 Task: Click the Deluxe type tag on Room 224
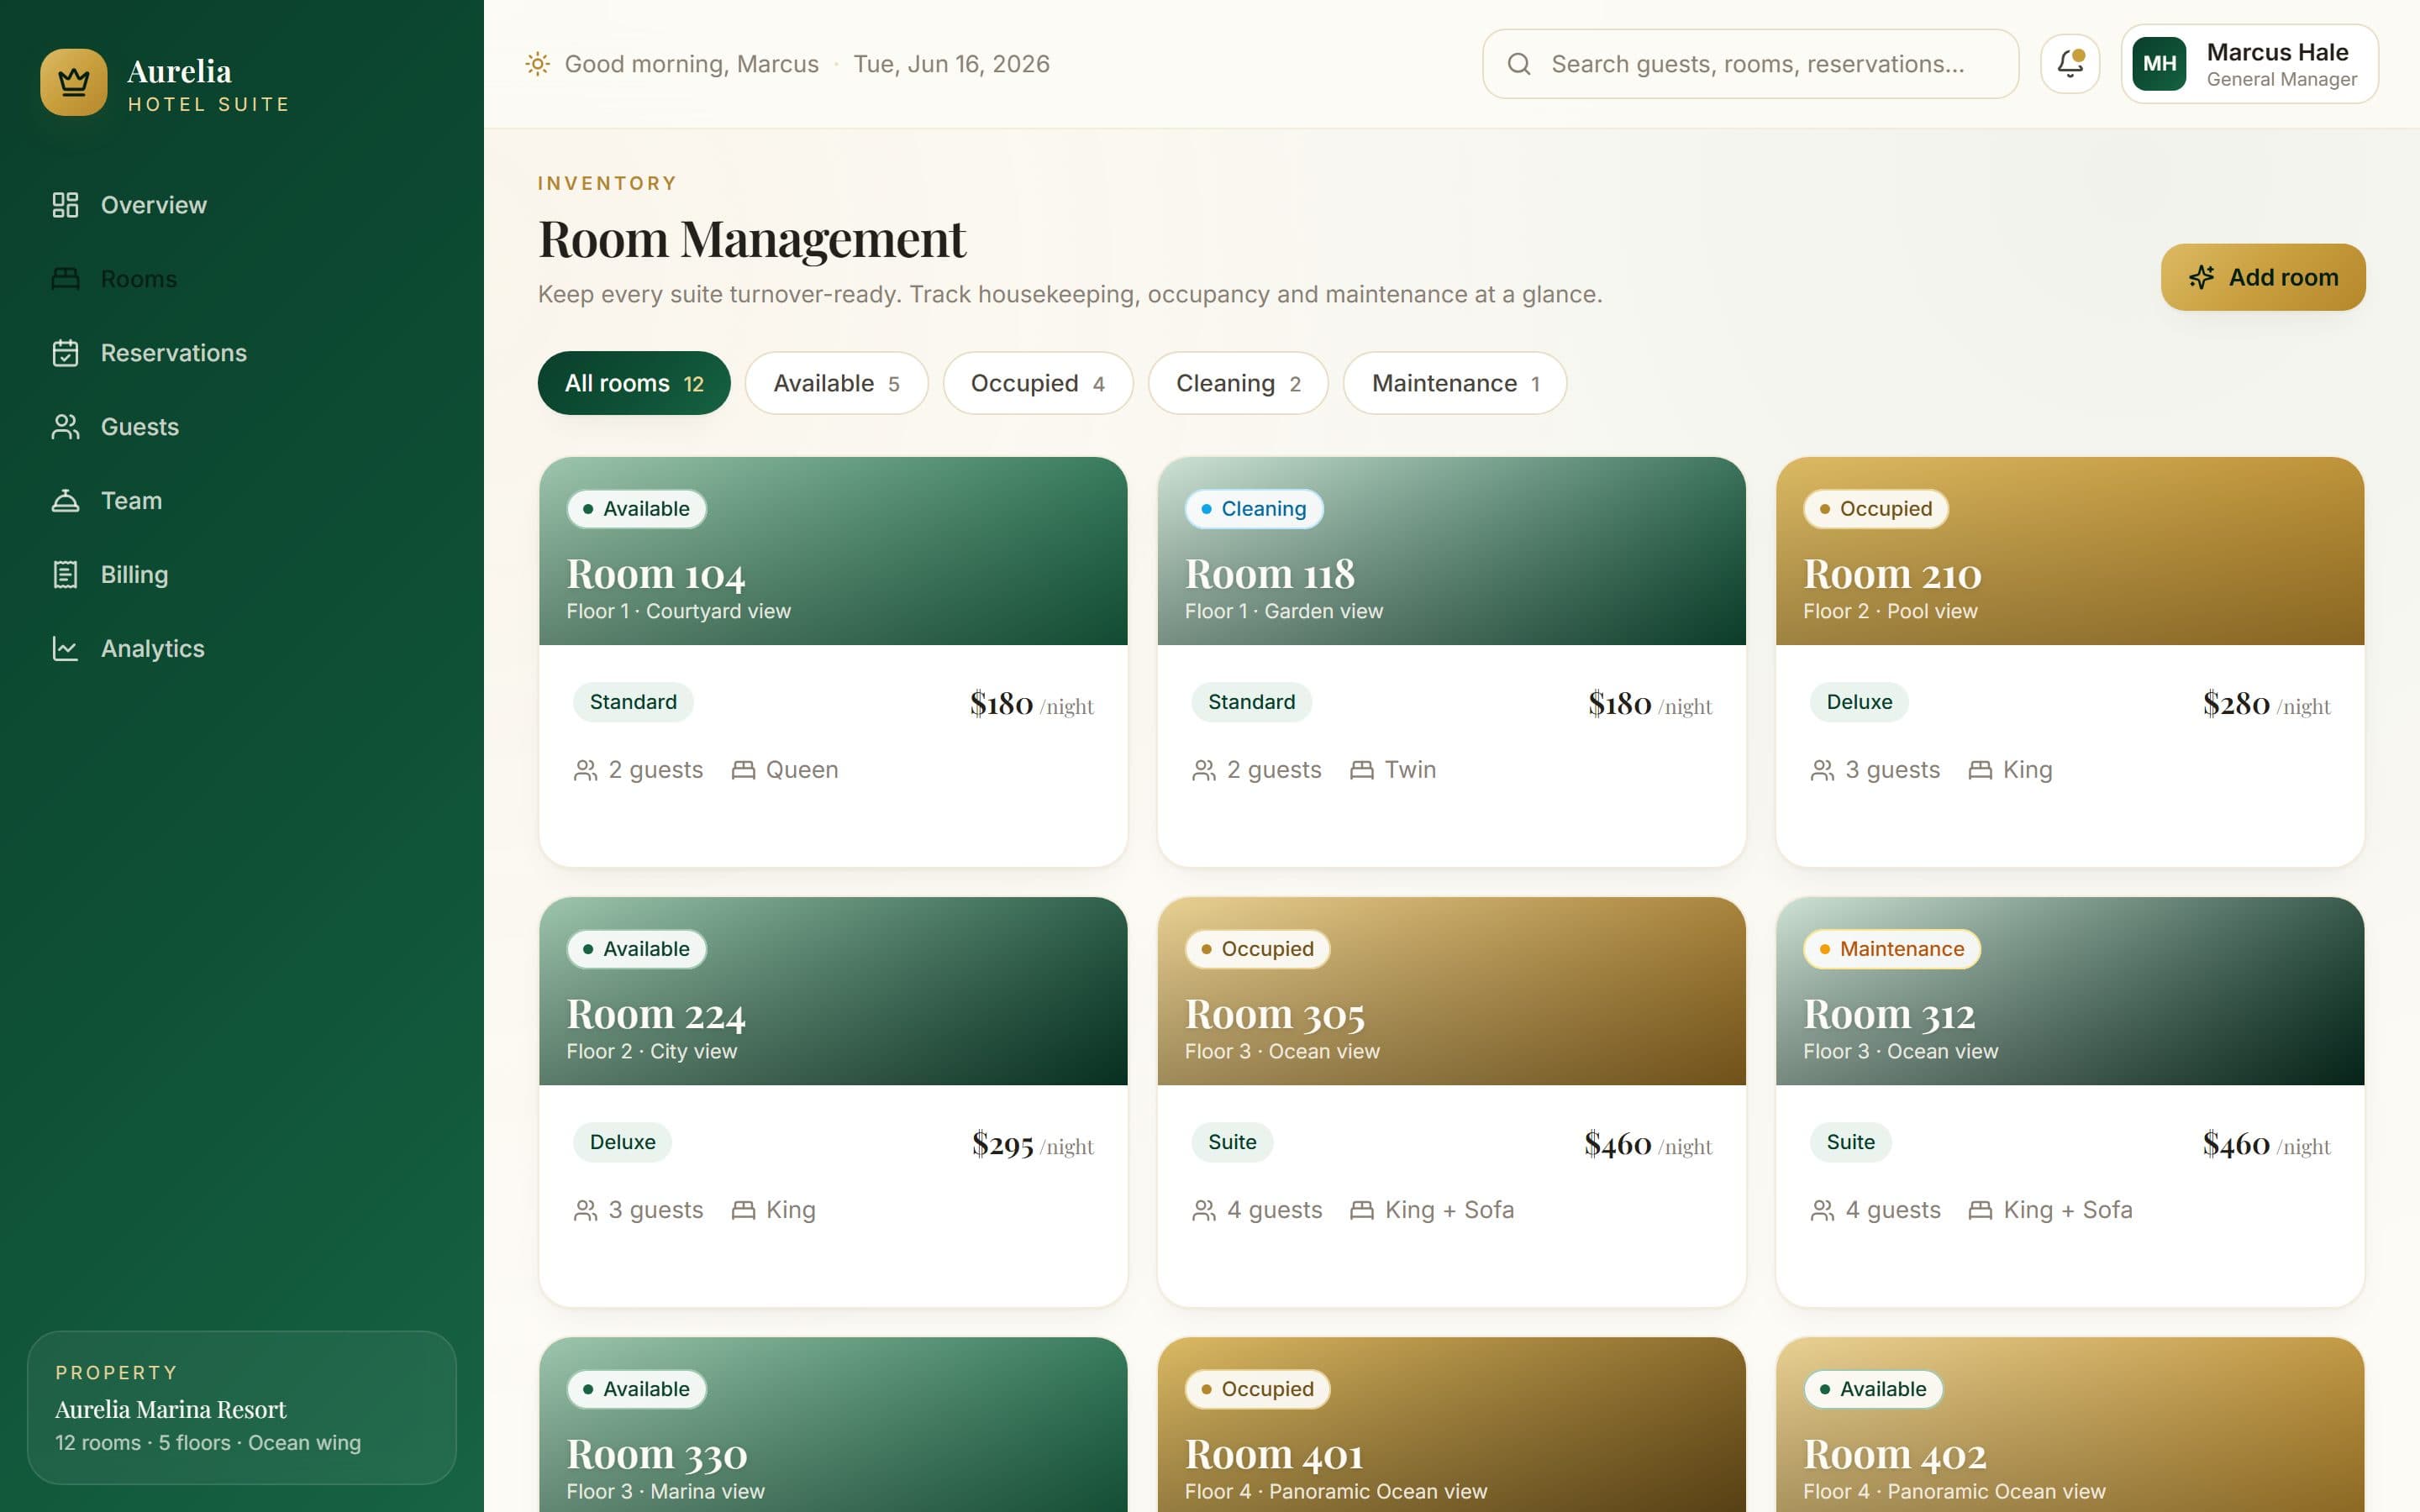click(622, 1142)
